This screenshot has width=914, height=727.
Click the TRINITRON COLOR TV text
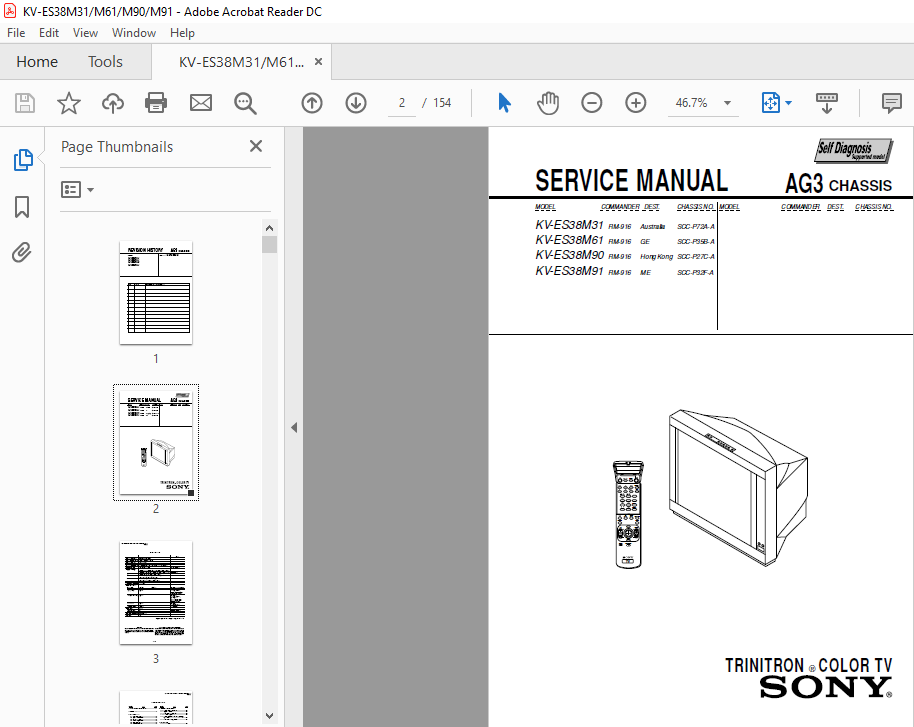pos(808,665)
